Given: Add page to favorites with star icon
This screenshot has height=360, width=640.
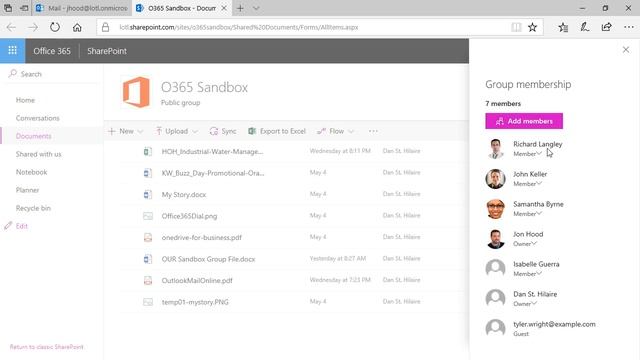Looking at the screenshot, I should pyautogui.click(x=532, y=27).
